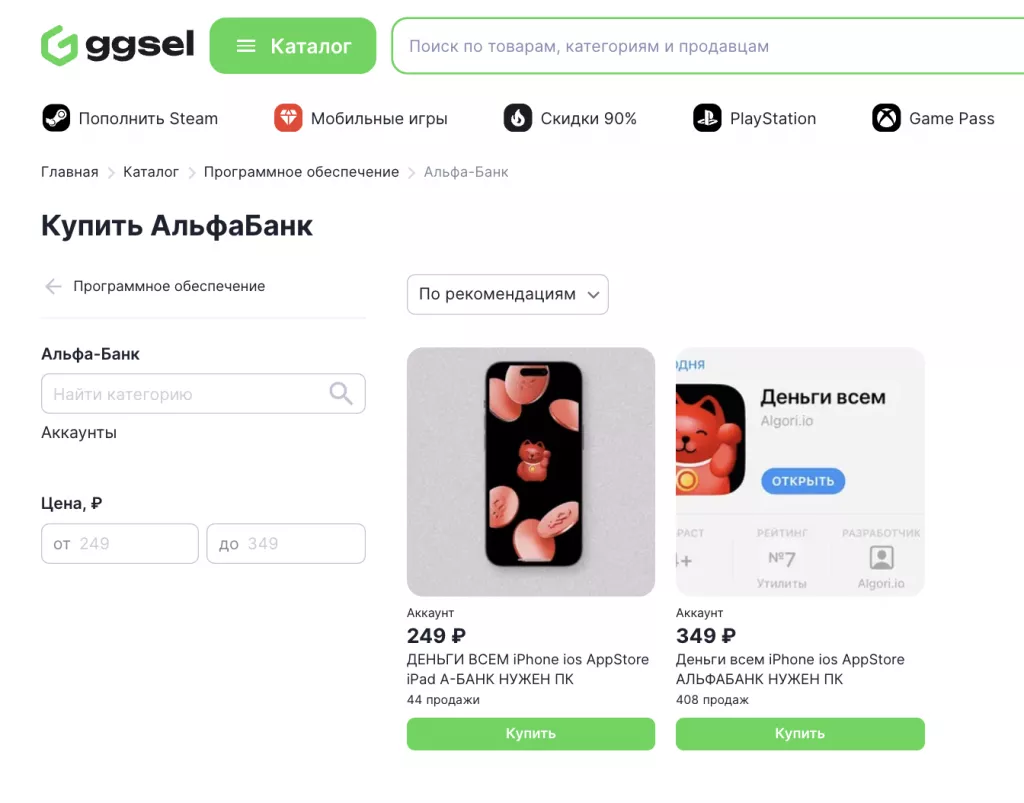Open the По рекомендациям sorting dropdown
This screenshot has height=803, width=1024.
click(x=507, y=294)
